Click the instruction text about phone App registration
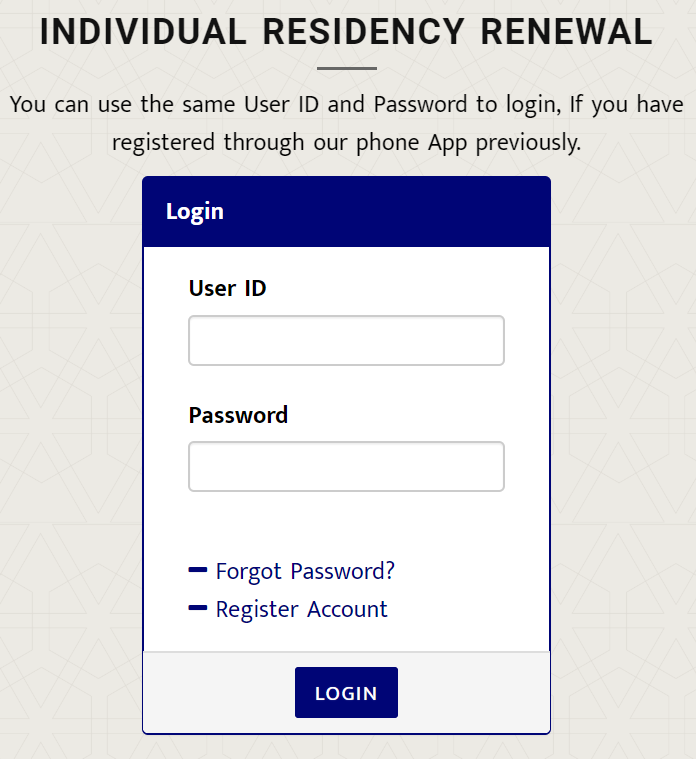The height and width of the screenshot is (759, 696). (347, 123)
